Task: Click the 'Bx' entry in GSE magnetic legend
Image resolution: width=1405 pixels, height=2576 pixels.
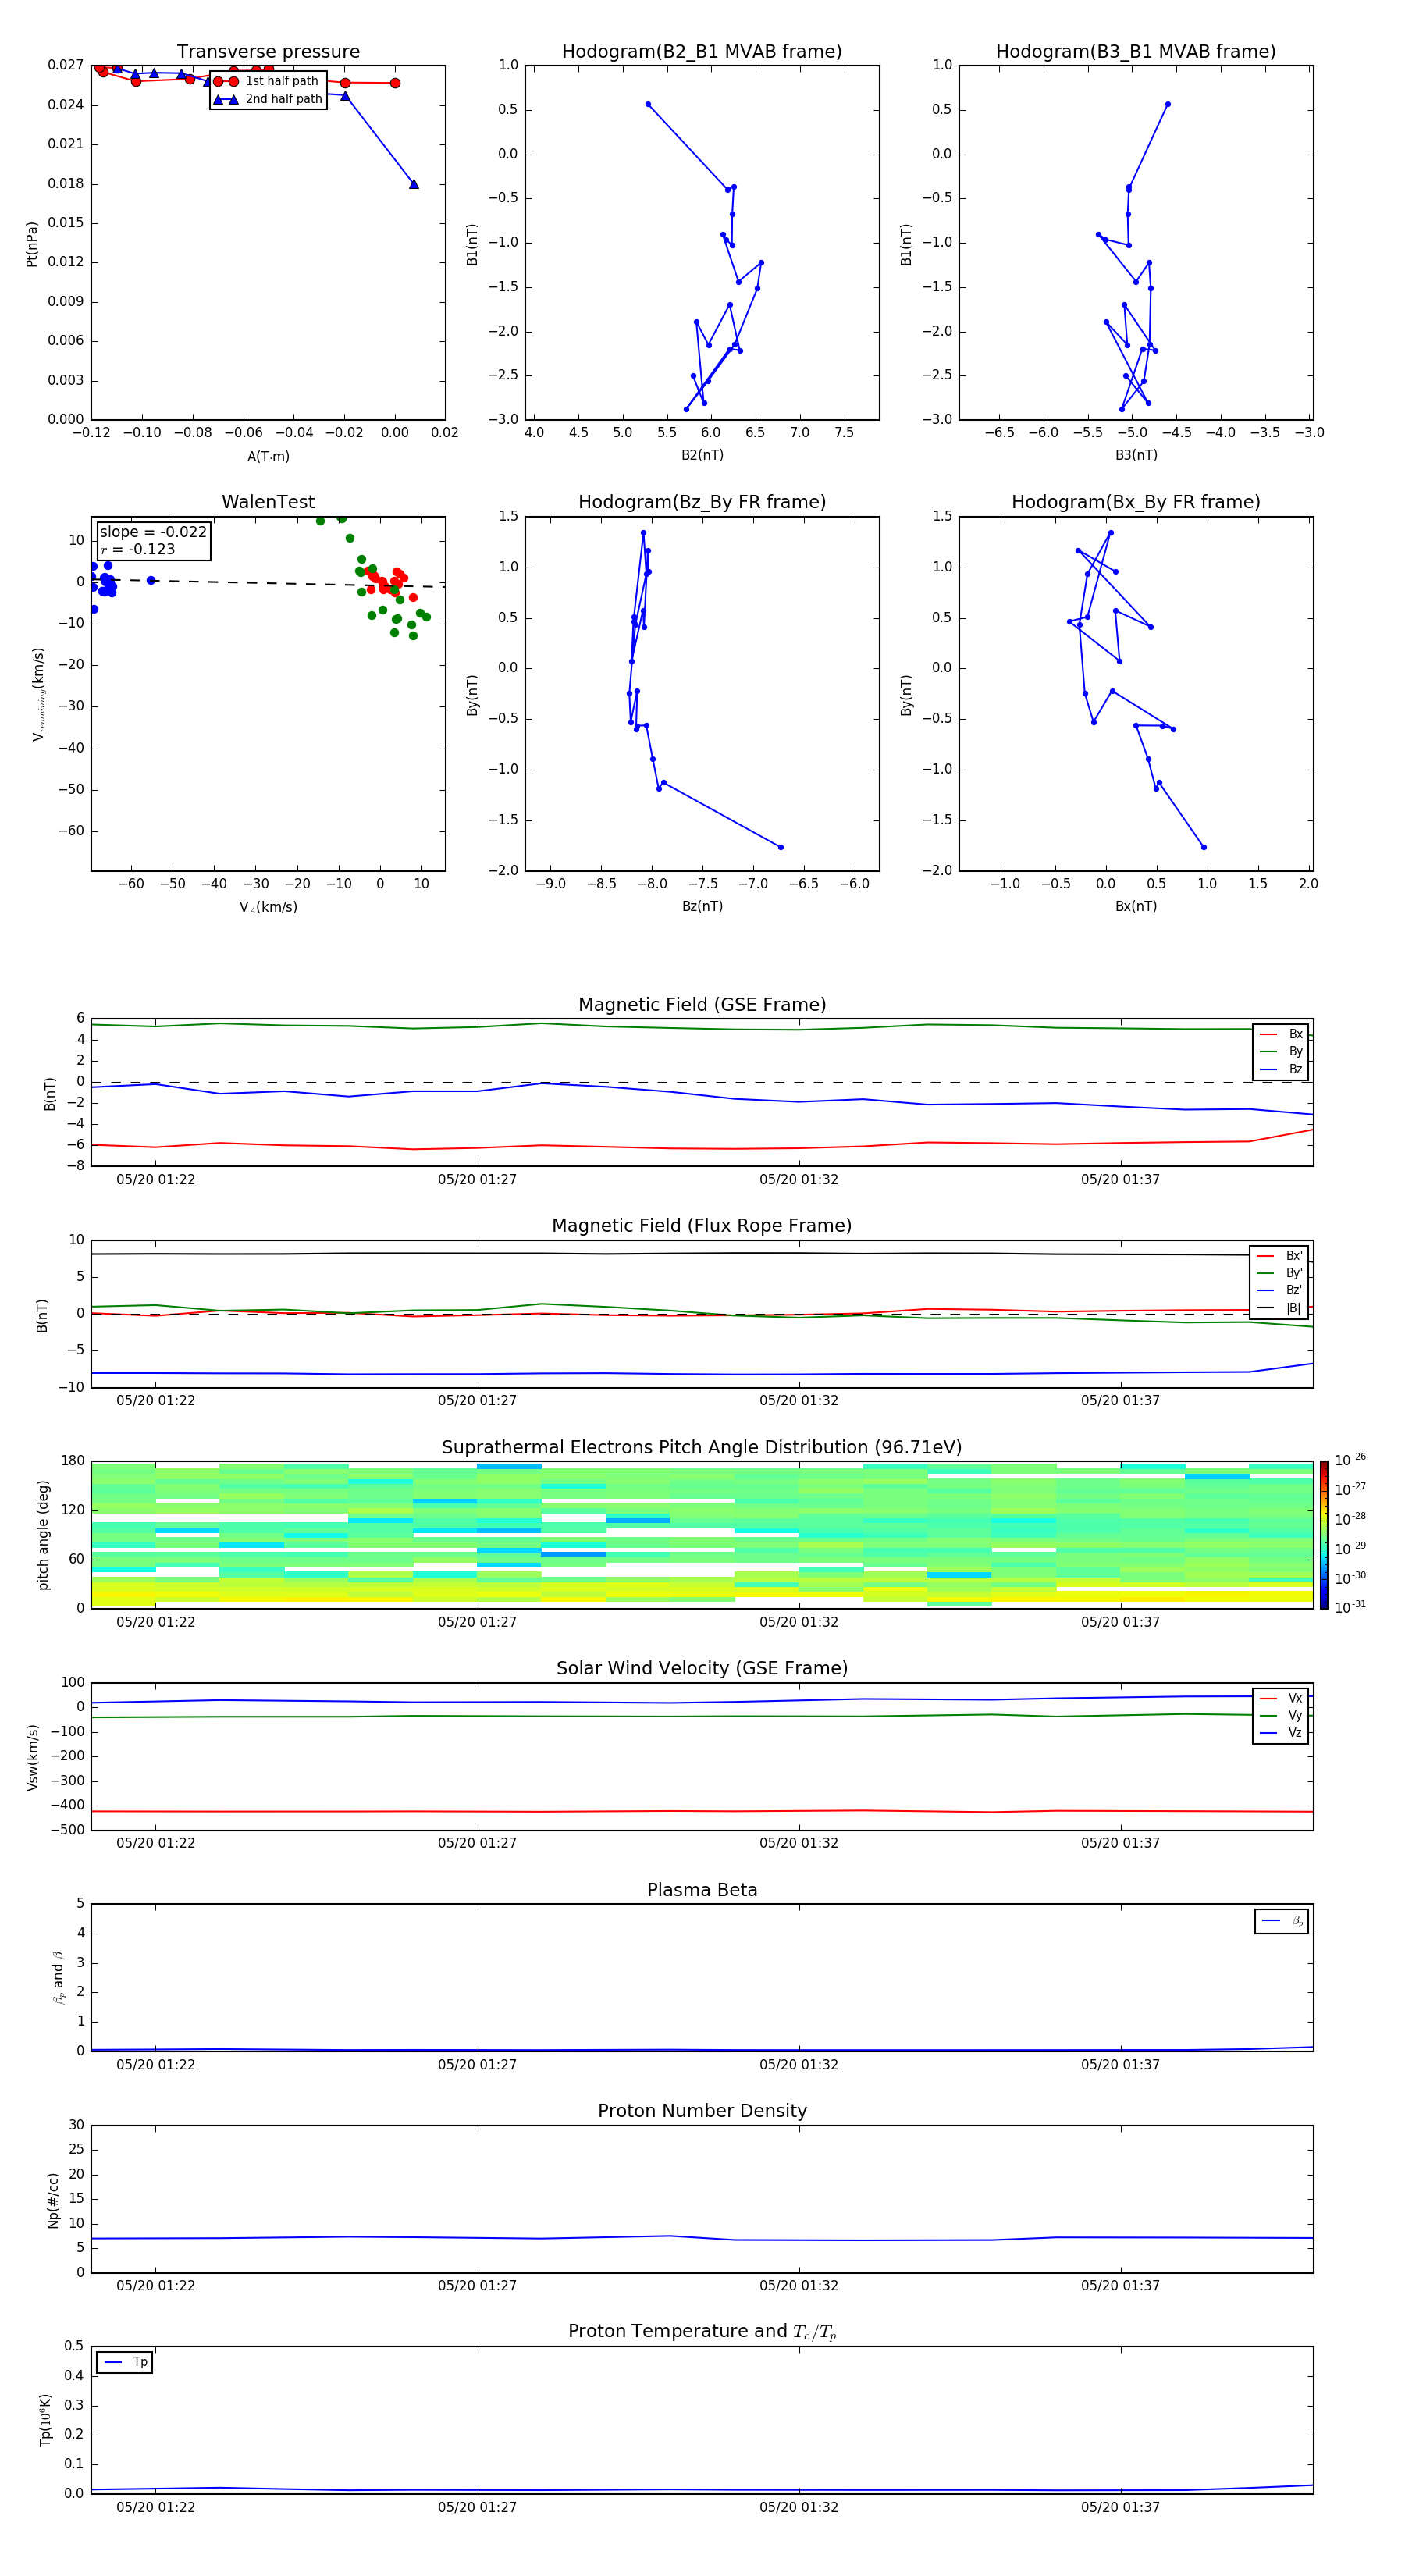Action: pyautogui.click(x=1281, y=1034)
